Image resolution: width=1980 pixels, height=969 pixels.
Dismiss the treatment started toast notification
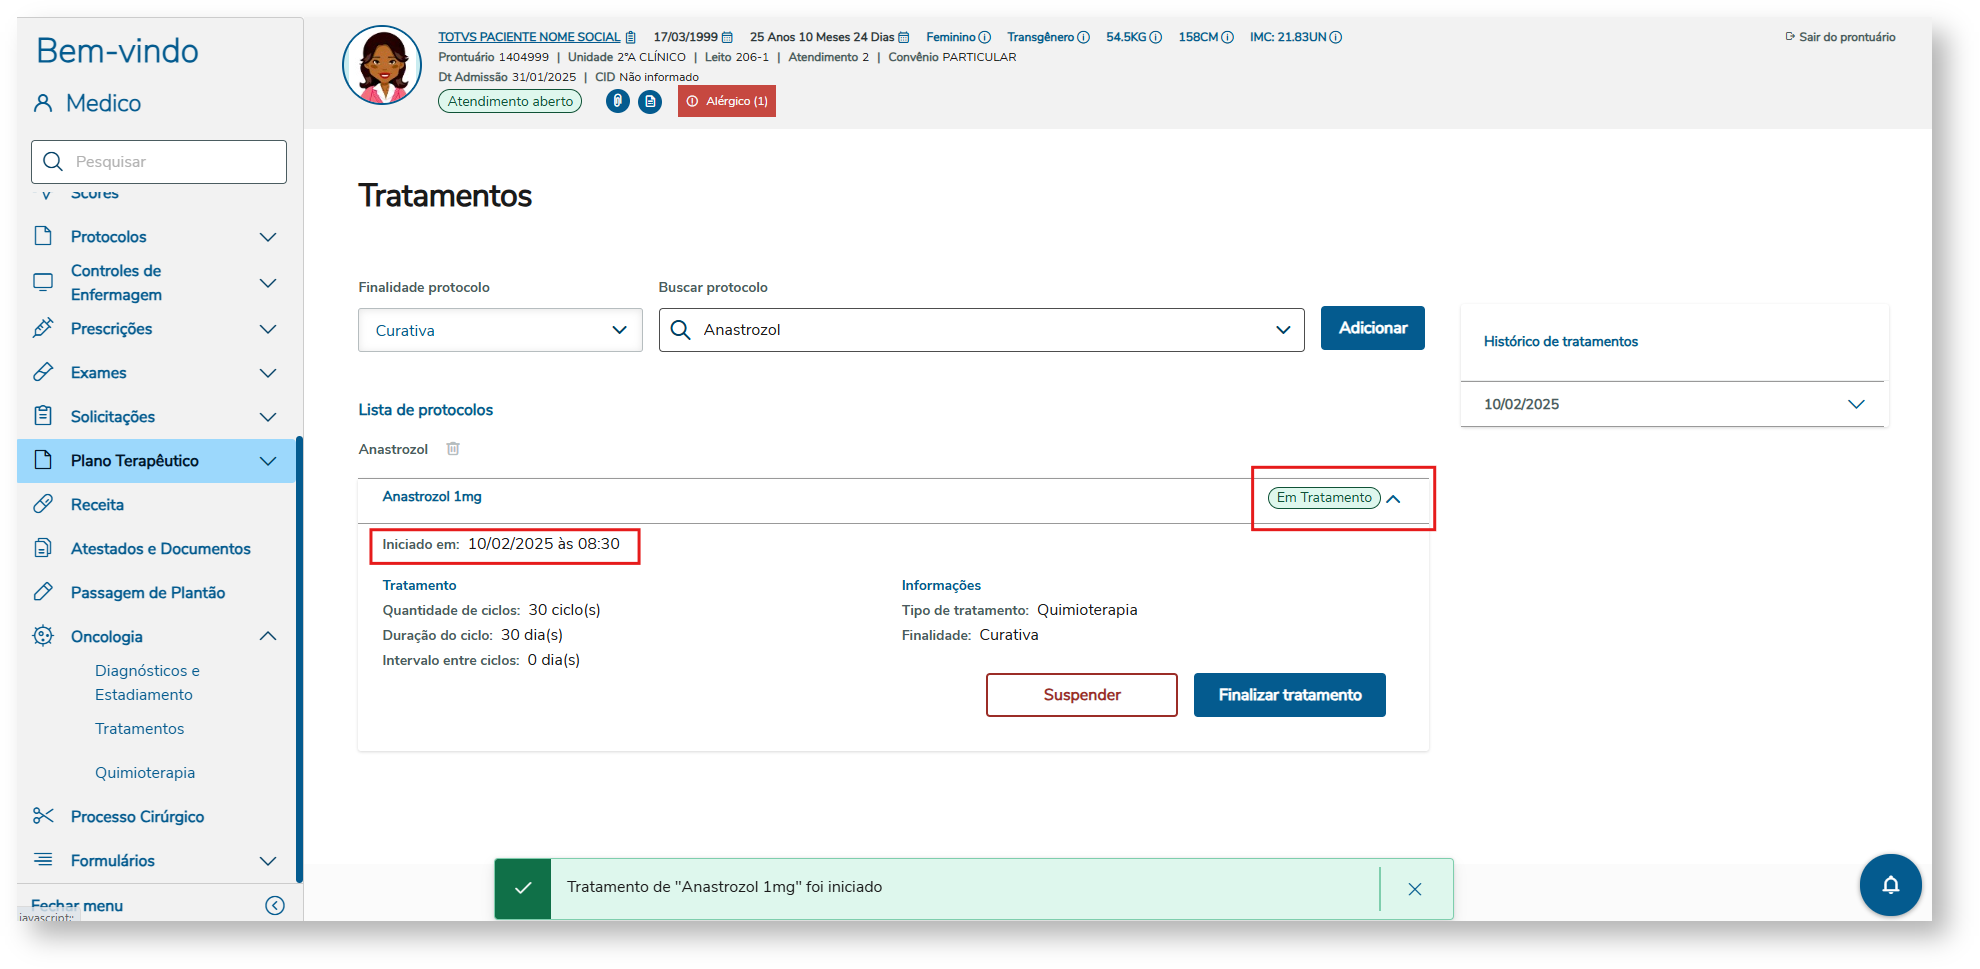(1415, 889)
